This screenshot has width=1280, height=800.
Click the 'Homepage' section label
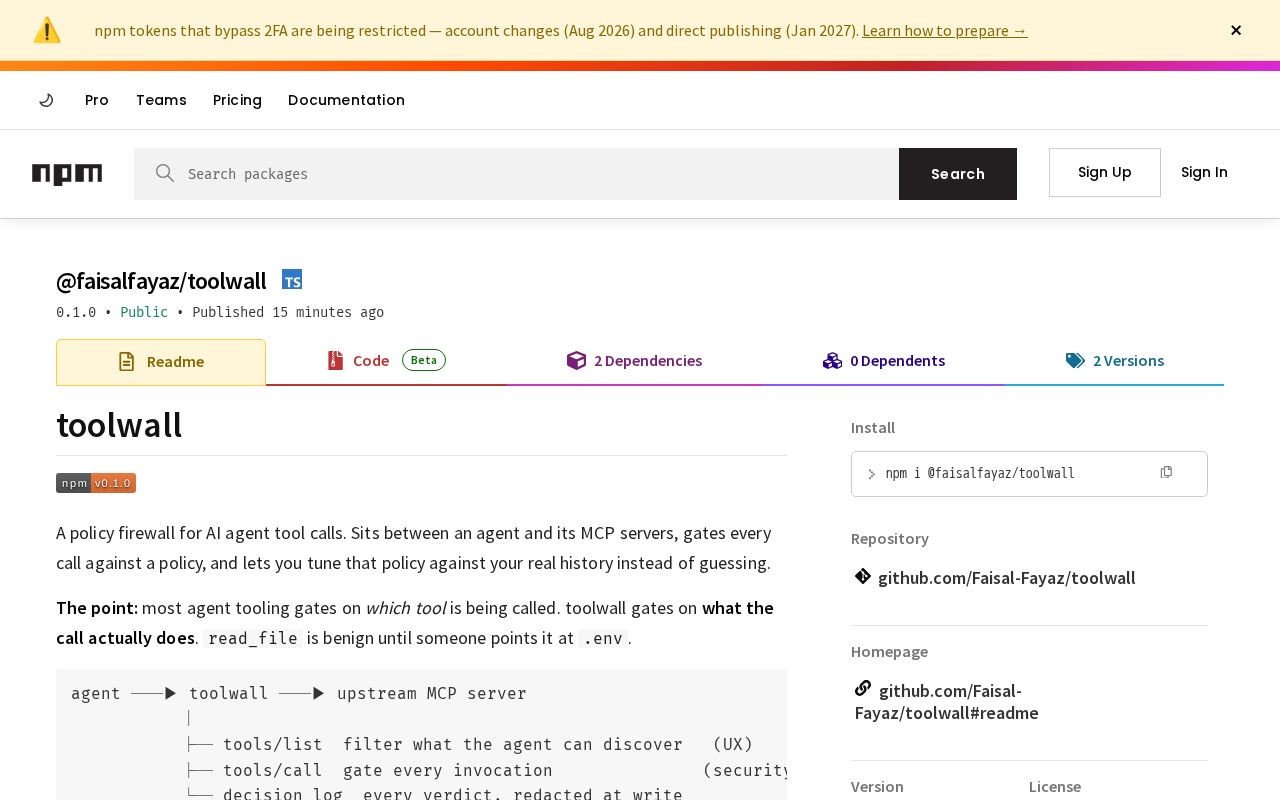[889, 651]
